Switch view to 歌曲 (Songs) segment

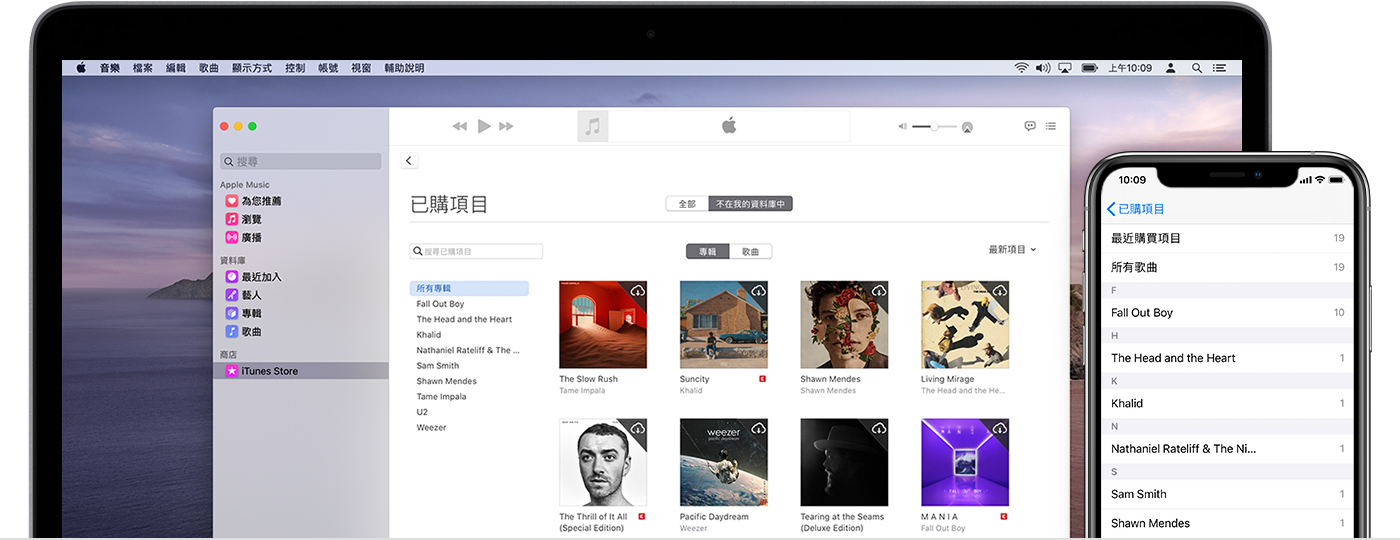coord(750,252)
